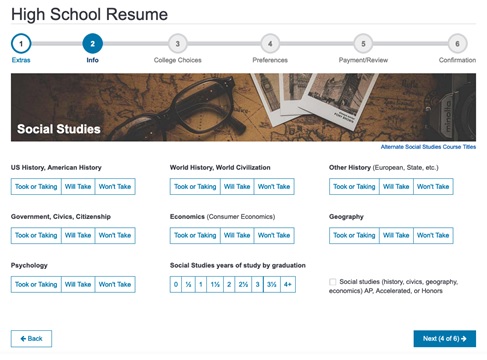Check AP, Accelerated, or Honors social studies box
This screenshot has width=487, height=360.
coord(333,282)
